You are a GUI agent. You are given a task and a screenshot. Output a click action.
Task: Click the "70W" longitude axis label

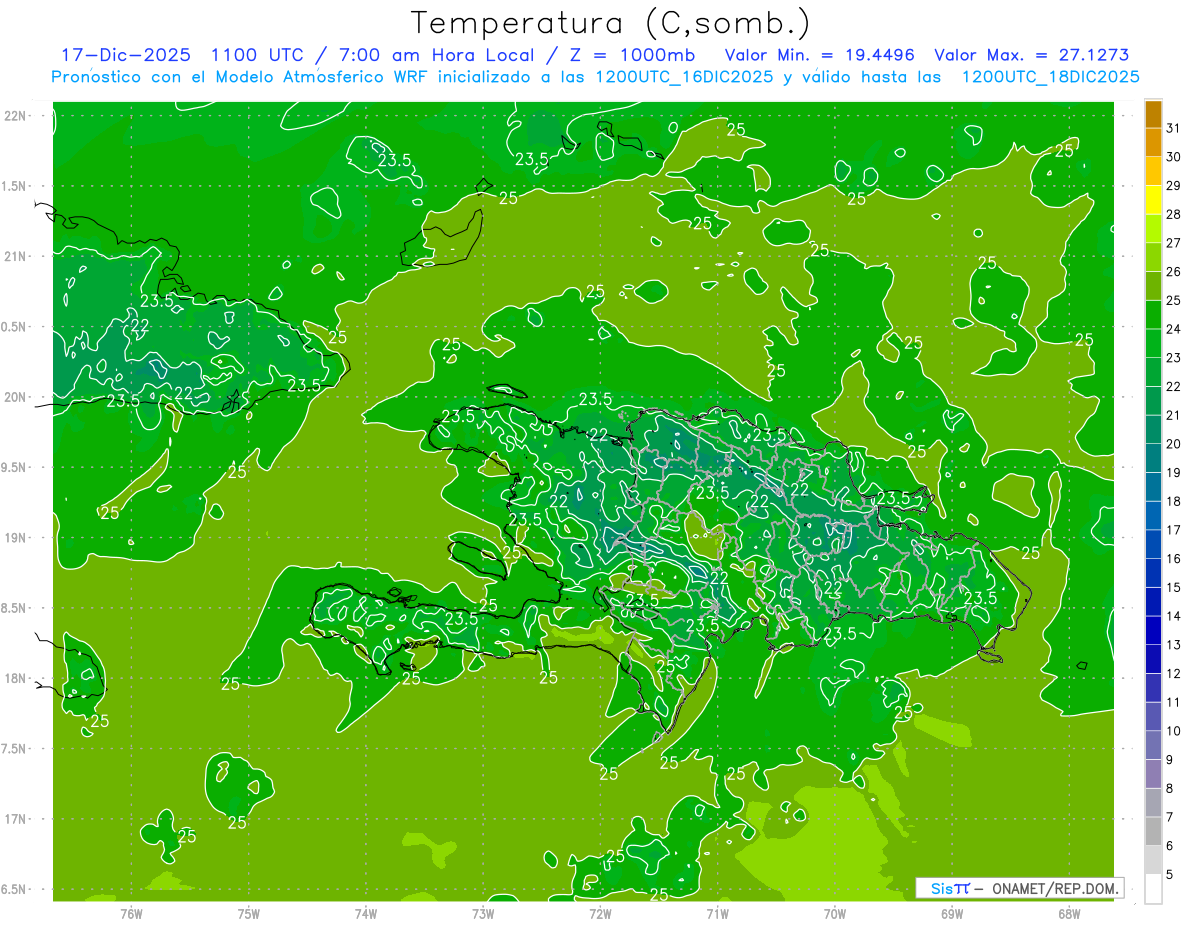[x=835, y=913]
